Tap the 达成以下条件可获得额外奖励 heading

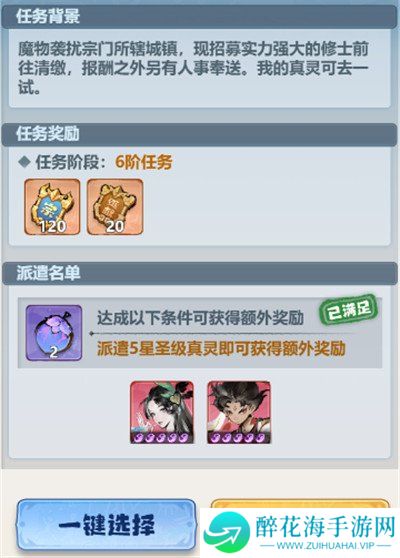(200, 318)
